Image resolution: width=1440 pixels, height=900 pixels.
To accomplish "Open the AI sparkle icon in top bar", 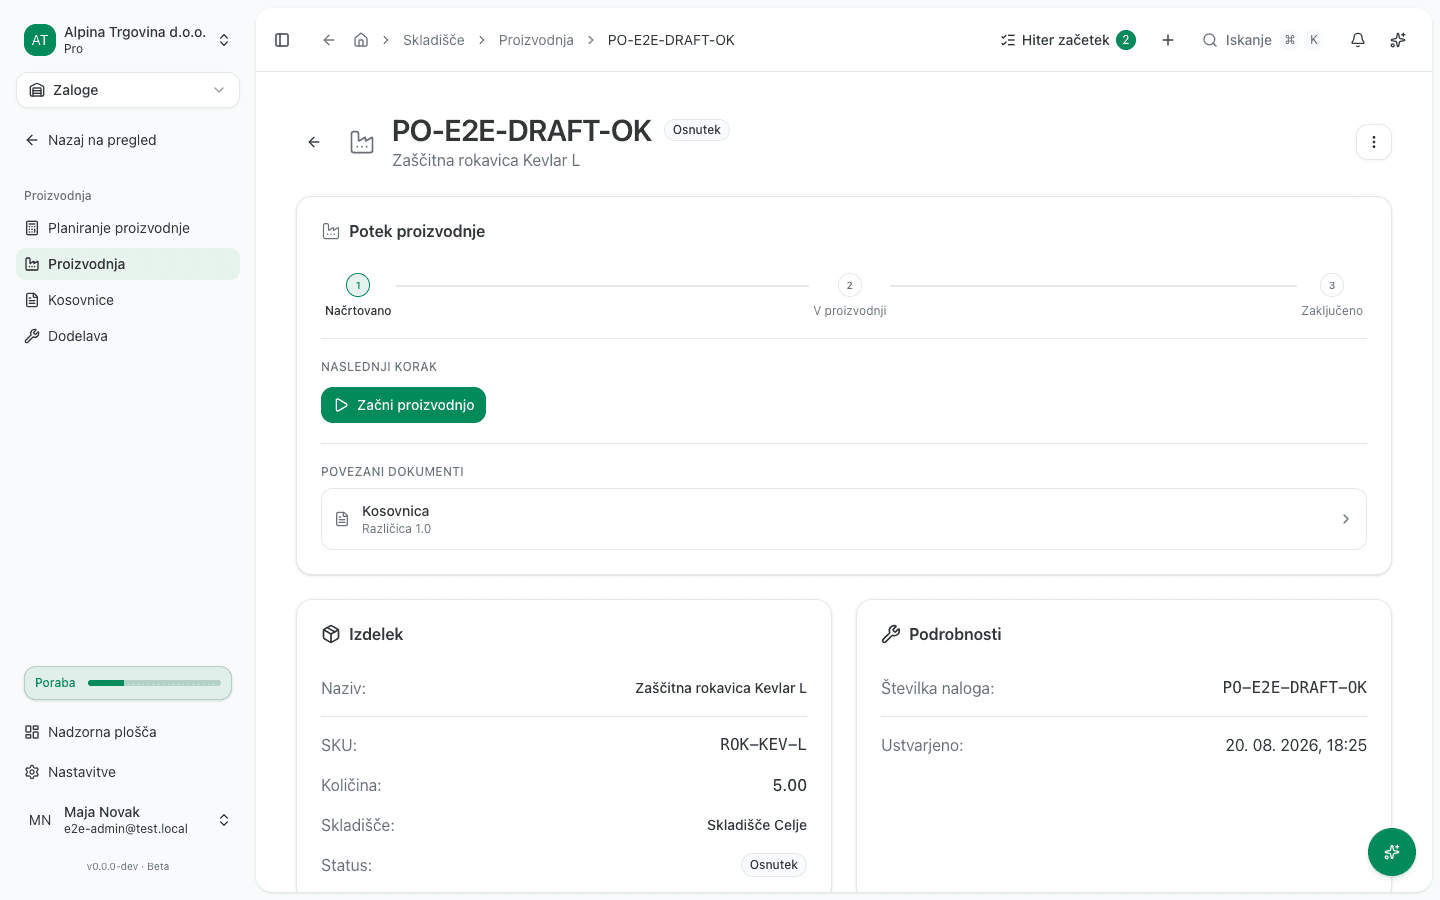I will (x=1398, y=40).
